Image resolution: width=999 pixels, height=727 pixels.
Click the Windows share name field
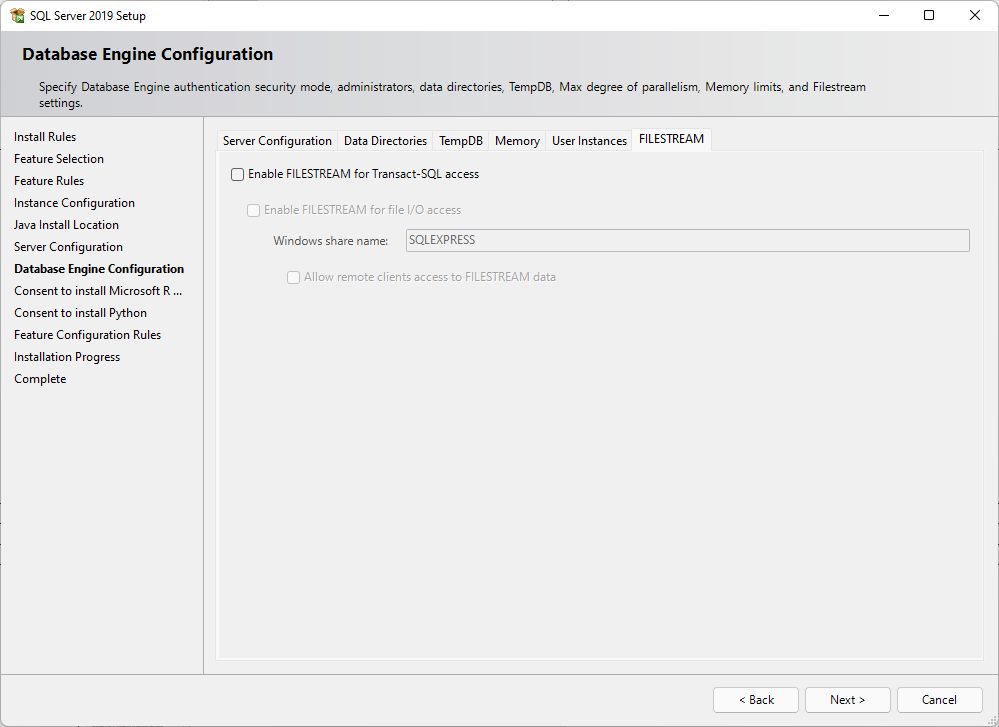click(687, 240)
